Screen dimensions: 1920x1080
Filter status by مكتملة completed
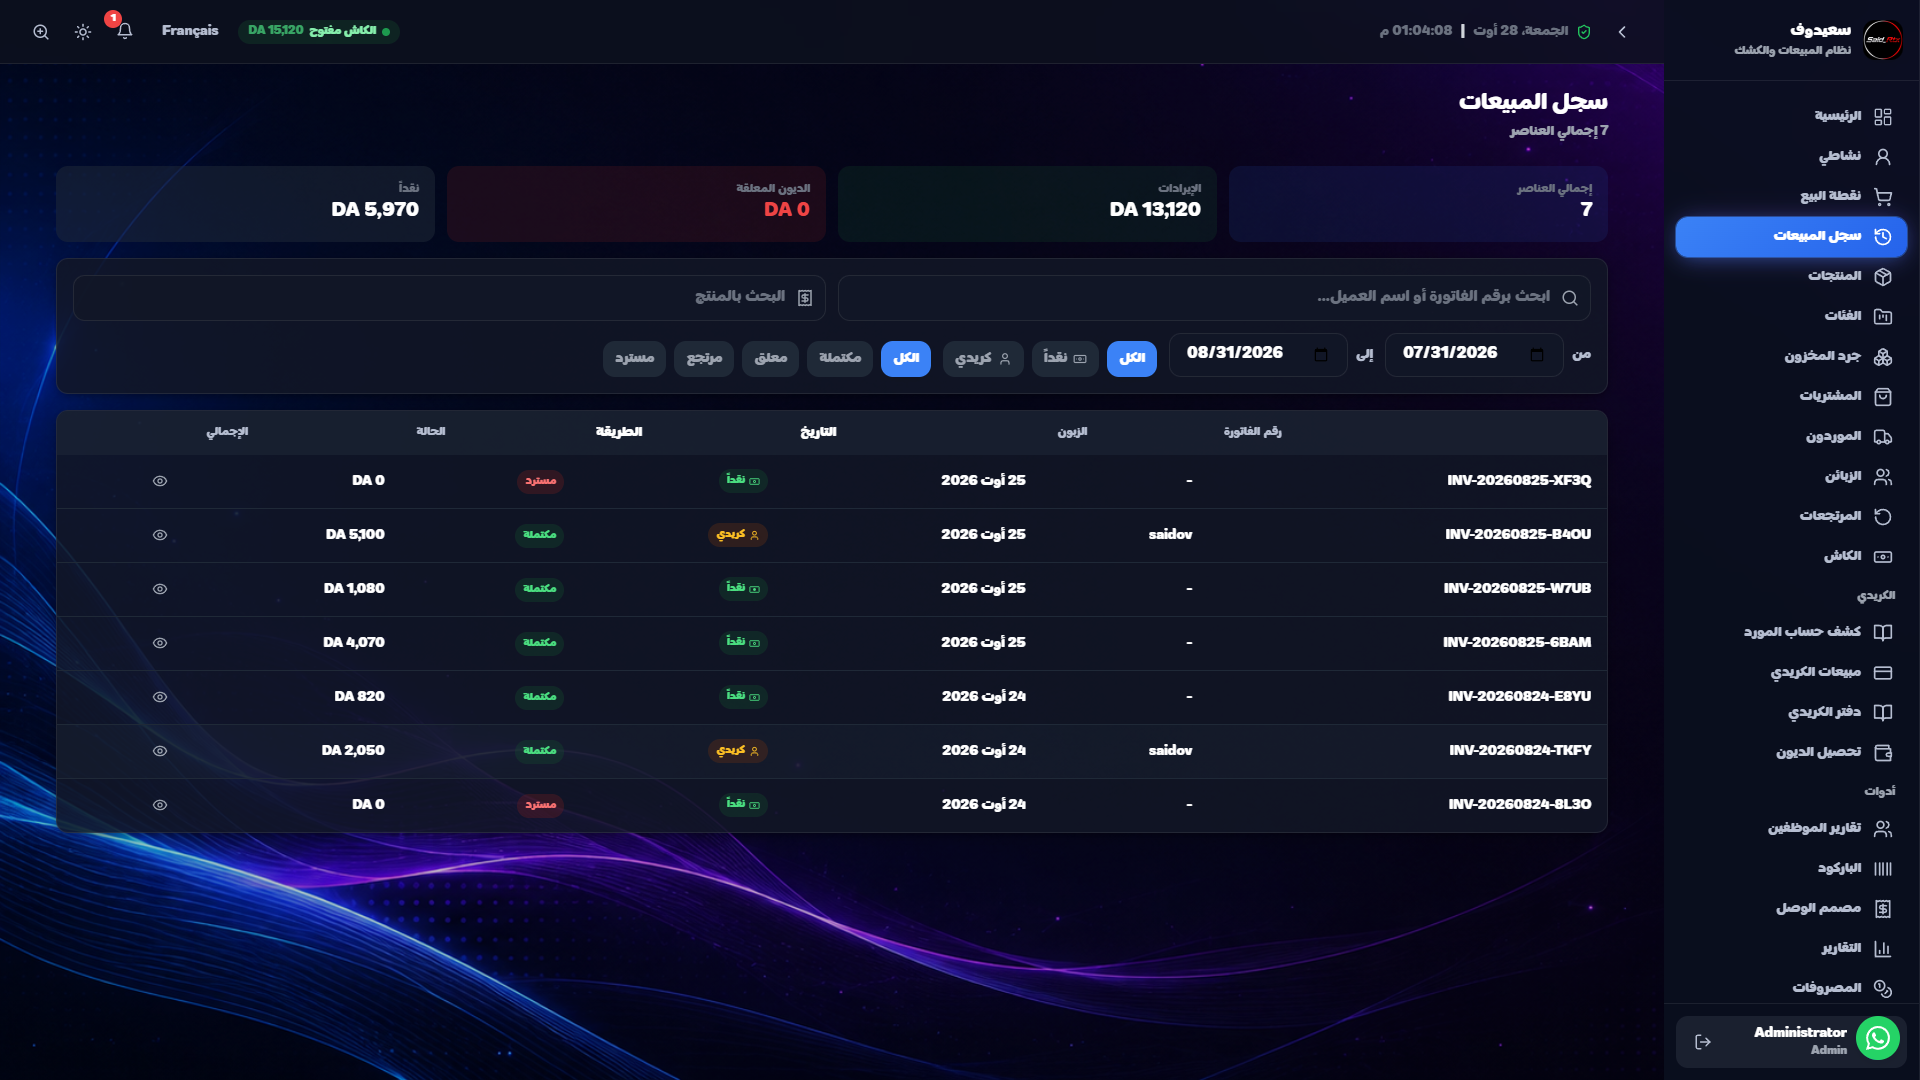pos(840,359)
